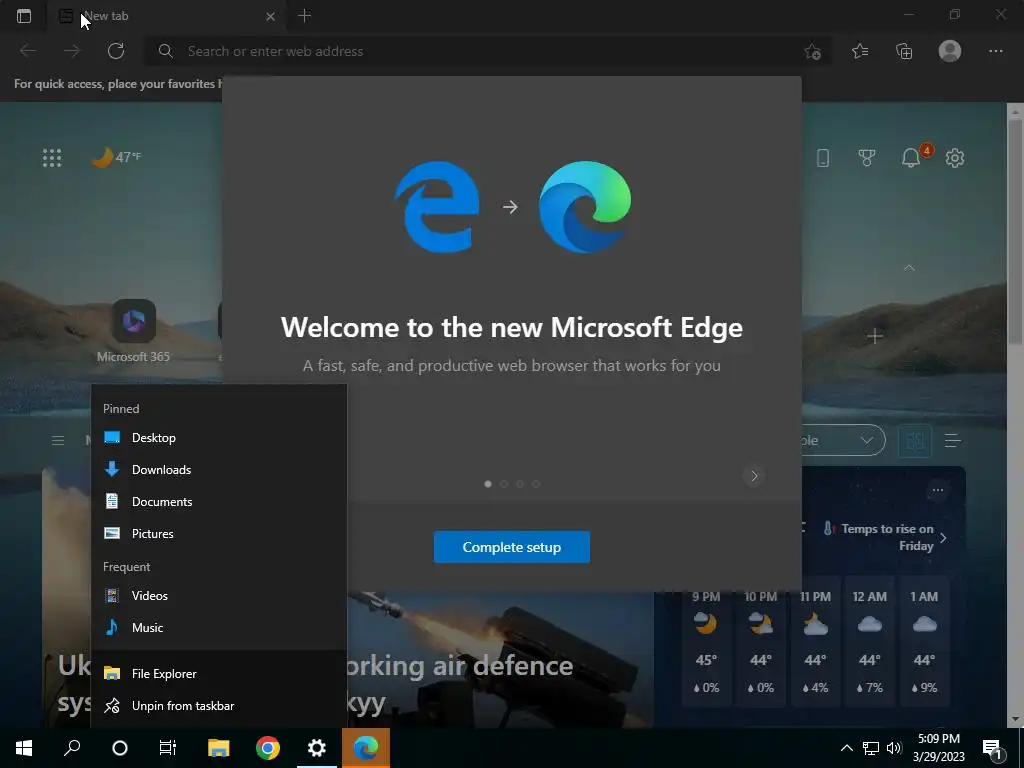Open Edge Settings and more menu
Image resolution: width=1024 pixels, height=768 pixels.
pyautogui.click(x=995, y=51)
